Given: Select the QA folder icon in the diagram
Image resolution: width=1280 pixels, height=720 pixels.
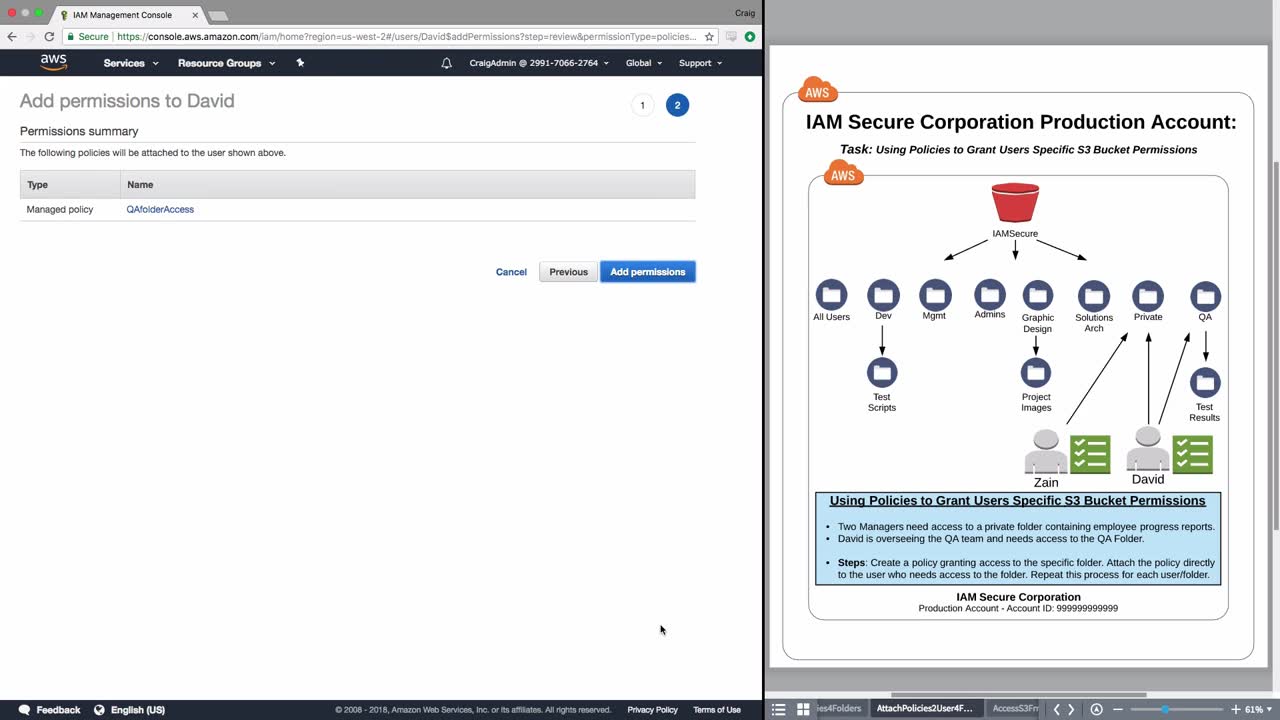Looking at the screenshot, I should coord(1205,296).
